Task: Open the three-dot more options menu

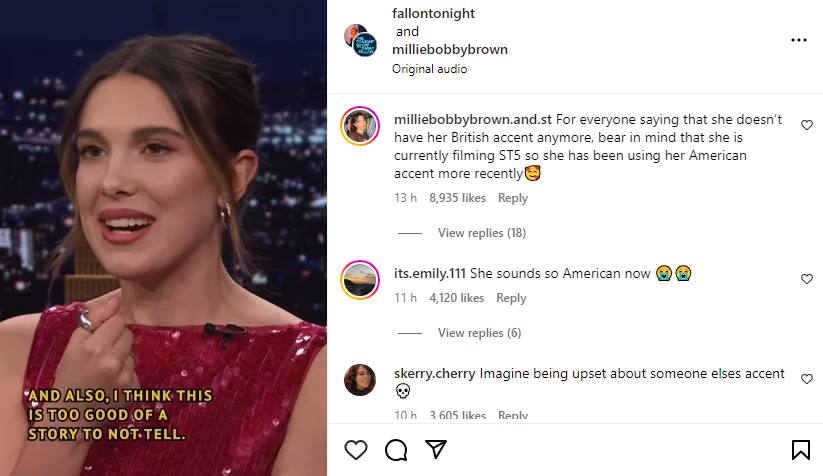Action: click(798, 40)
